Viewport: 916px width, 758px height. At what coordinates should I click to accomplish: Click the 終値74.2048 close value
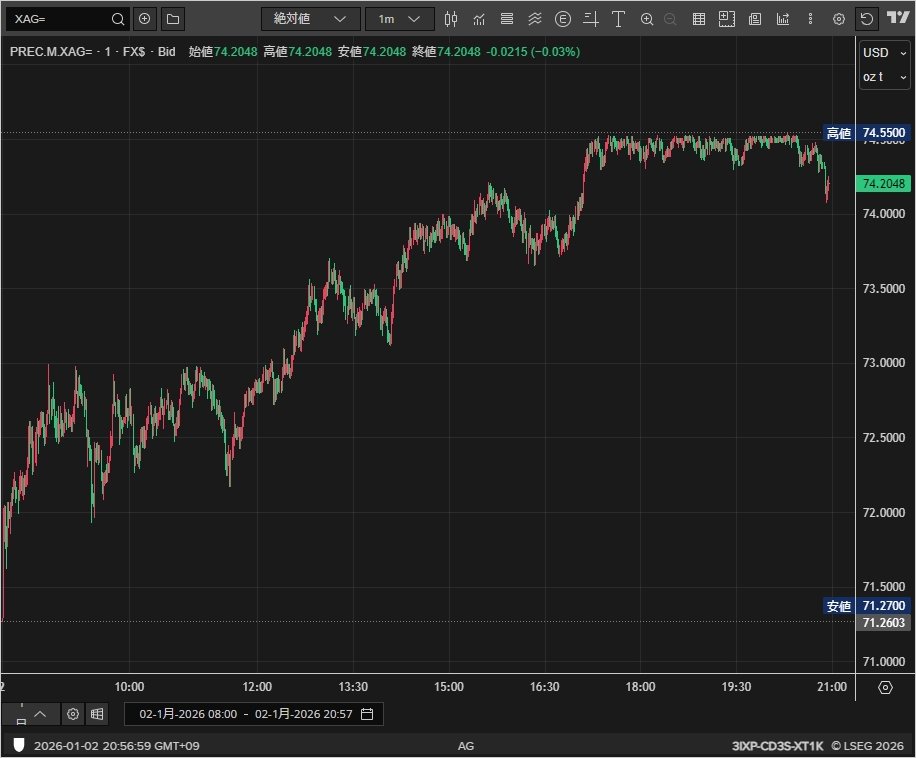[446, 51]
